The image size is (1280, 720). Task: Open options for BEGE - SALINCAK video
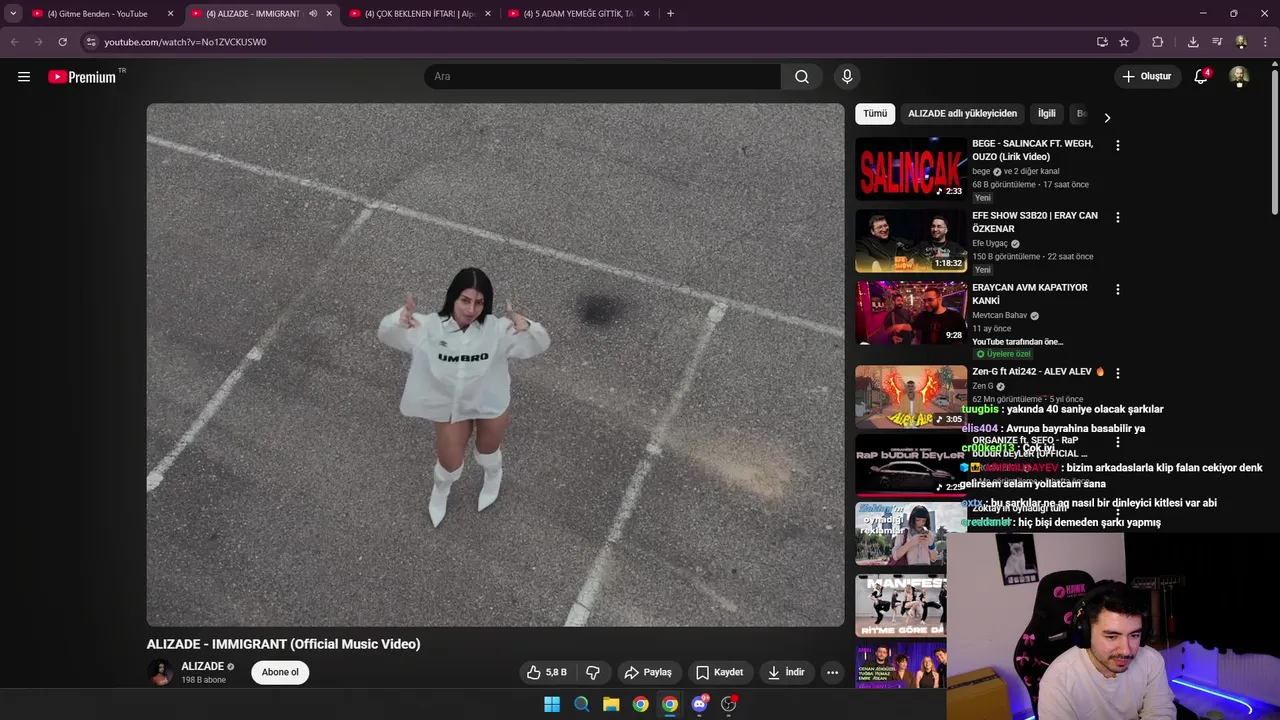[x=1117, y=145]
